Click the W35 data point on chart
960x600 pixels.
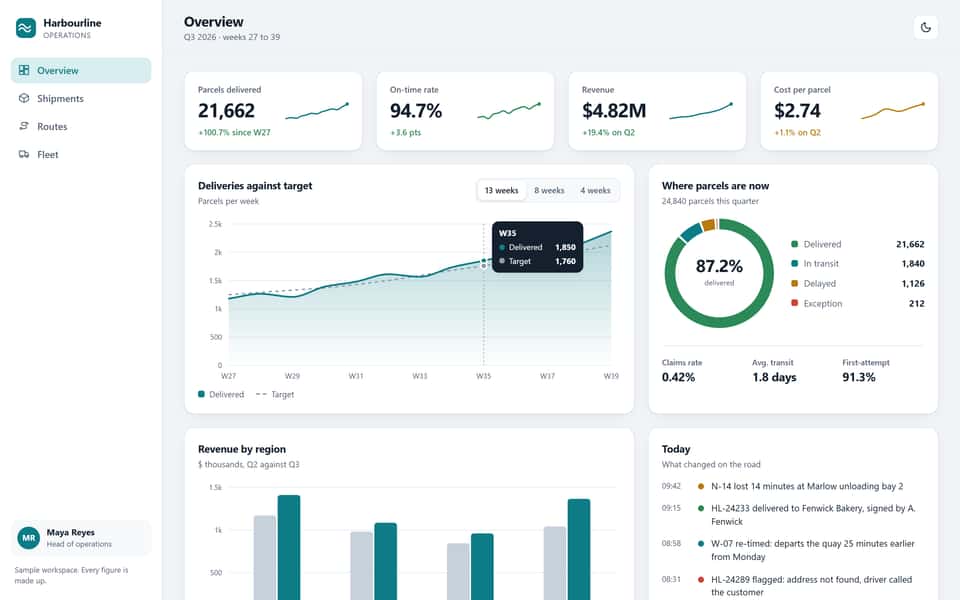point(484,261)
